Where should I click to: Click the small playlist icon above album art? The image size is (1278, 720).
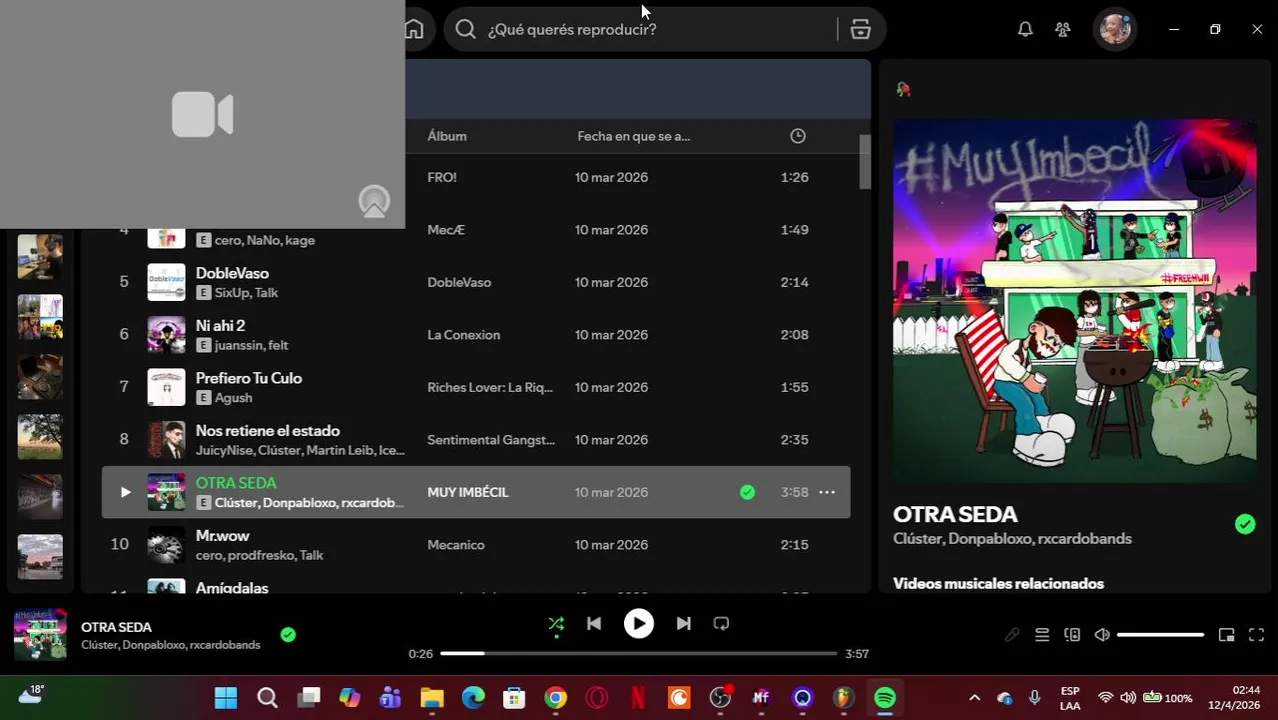pos(903,89)
